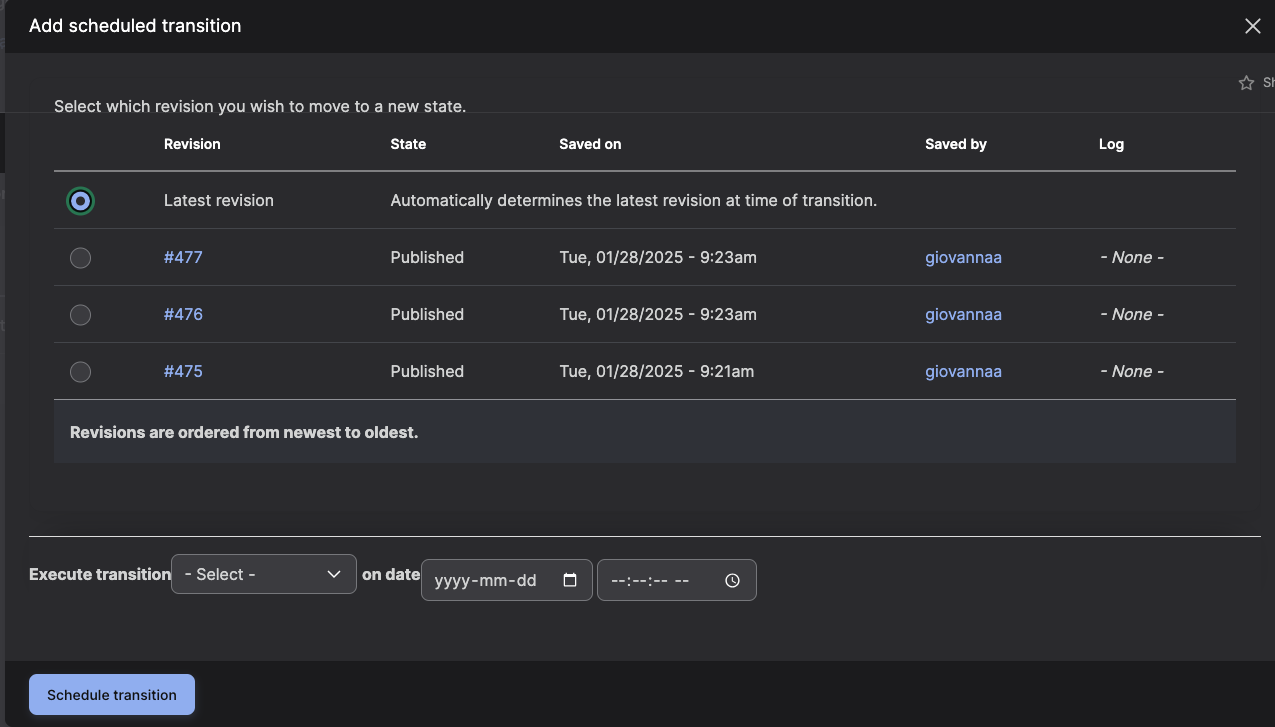
Task: Click saved-on date in #476 row
Action: click(658, 314)
